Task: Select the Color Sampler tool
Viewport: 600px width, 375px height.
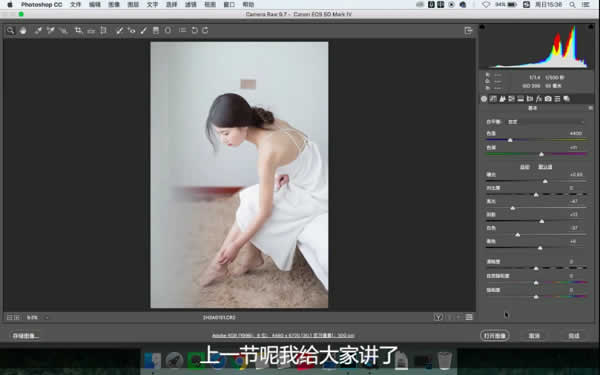Action: click(x=51, y=30)
